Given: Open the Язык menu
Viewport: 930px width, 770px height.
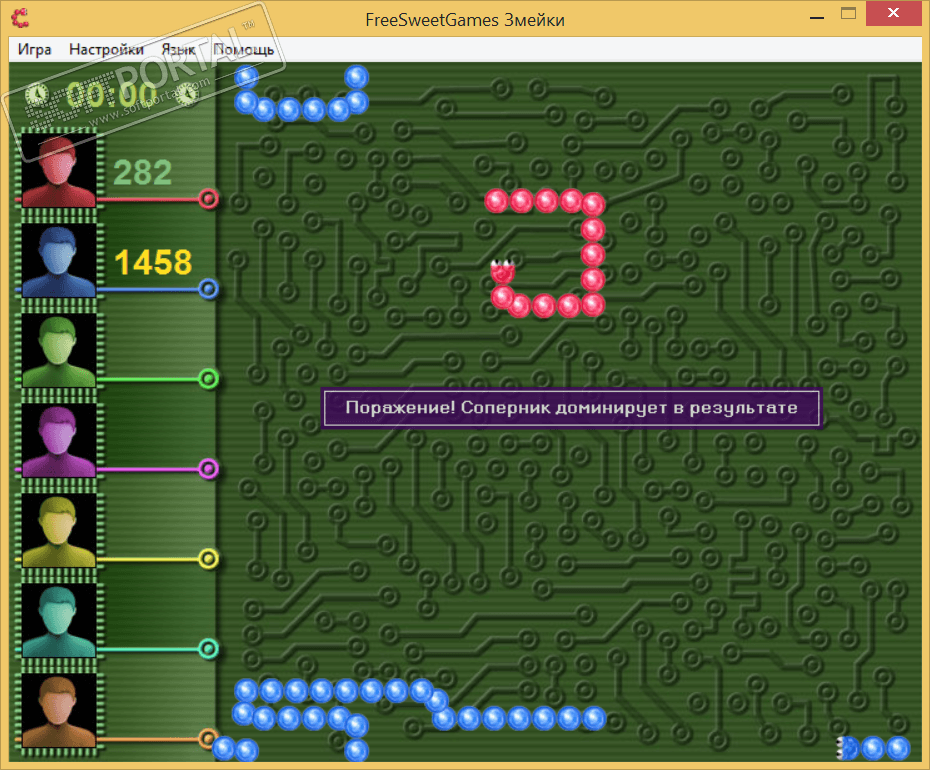Looking at the screenshot, I should pos(178,49).
